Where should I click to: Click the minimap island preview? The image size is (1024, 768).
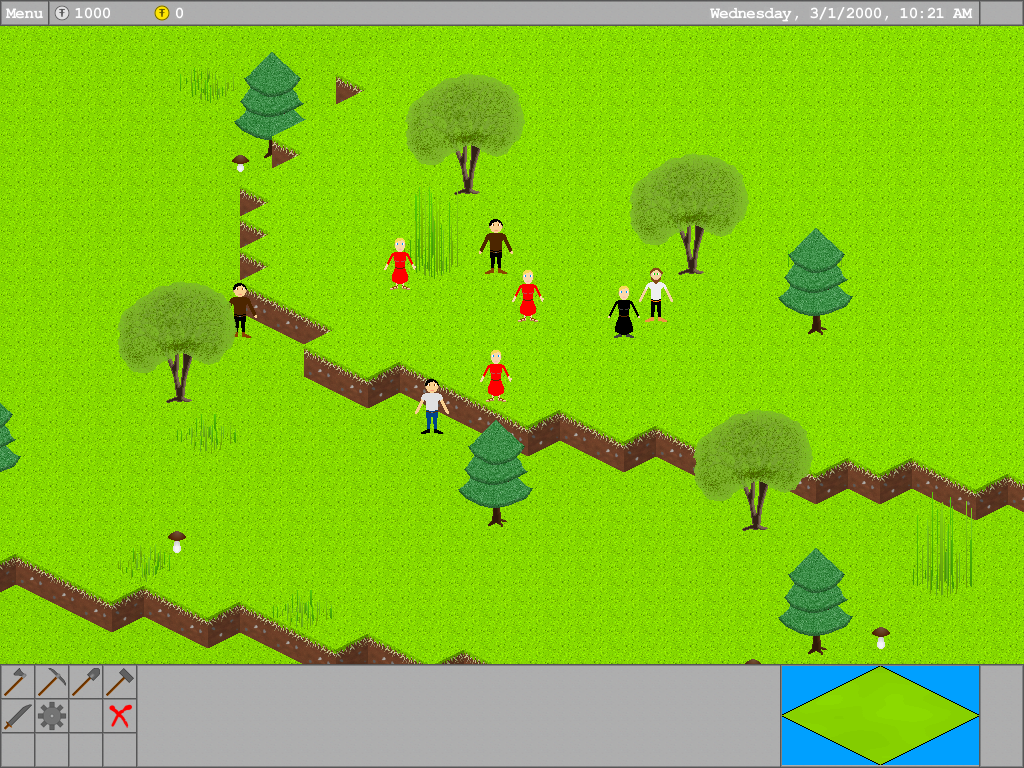coord(879,715)
